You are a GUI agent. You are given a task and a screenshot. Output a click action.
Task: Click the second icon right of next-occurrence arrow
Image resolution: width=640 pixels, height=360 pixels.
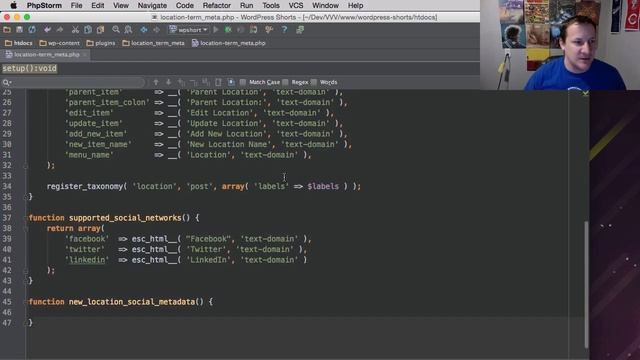click(193, 82)
